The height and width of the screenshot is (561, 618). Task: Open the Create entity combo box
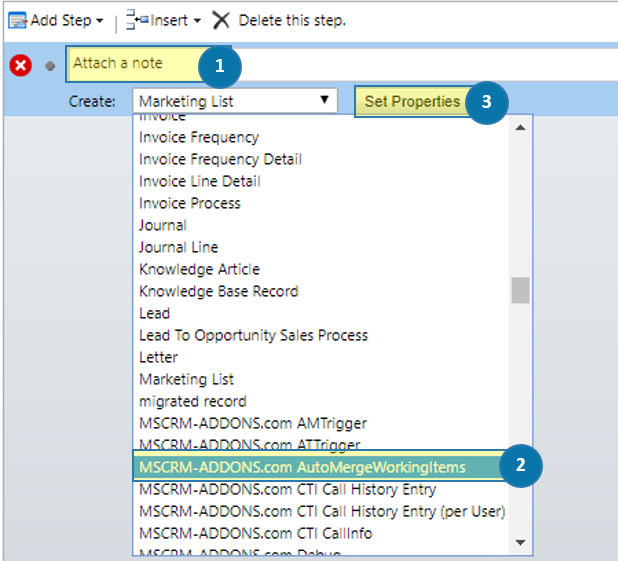(x=235, y=101)
